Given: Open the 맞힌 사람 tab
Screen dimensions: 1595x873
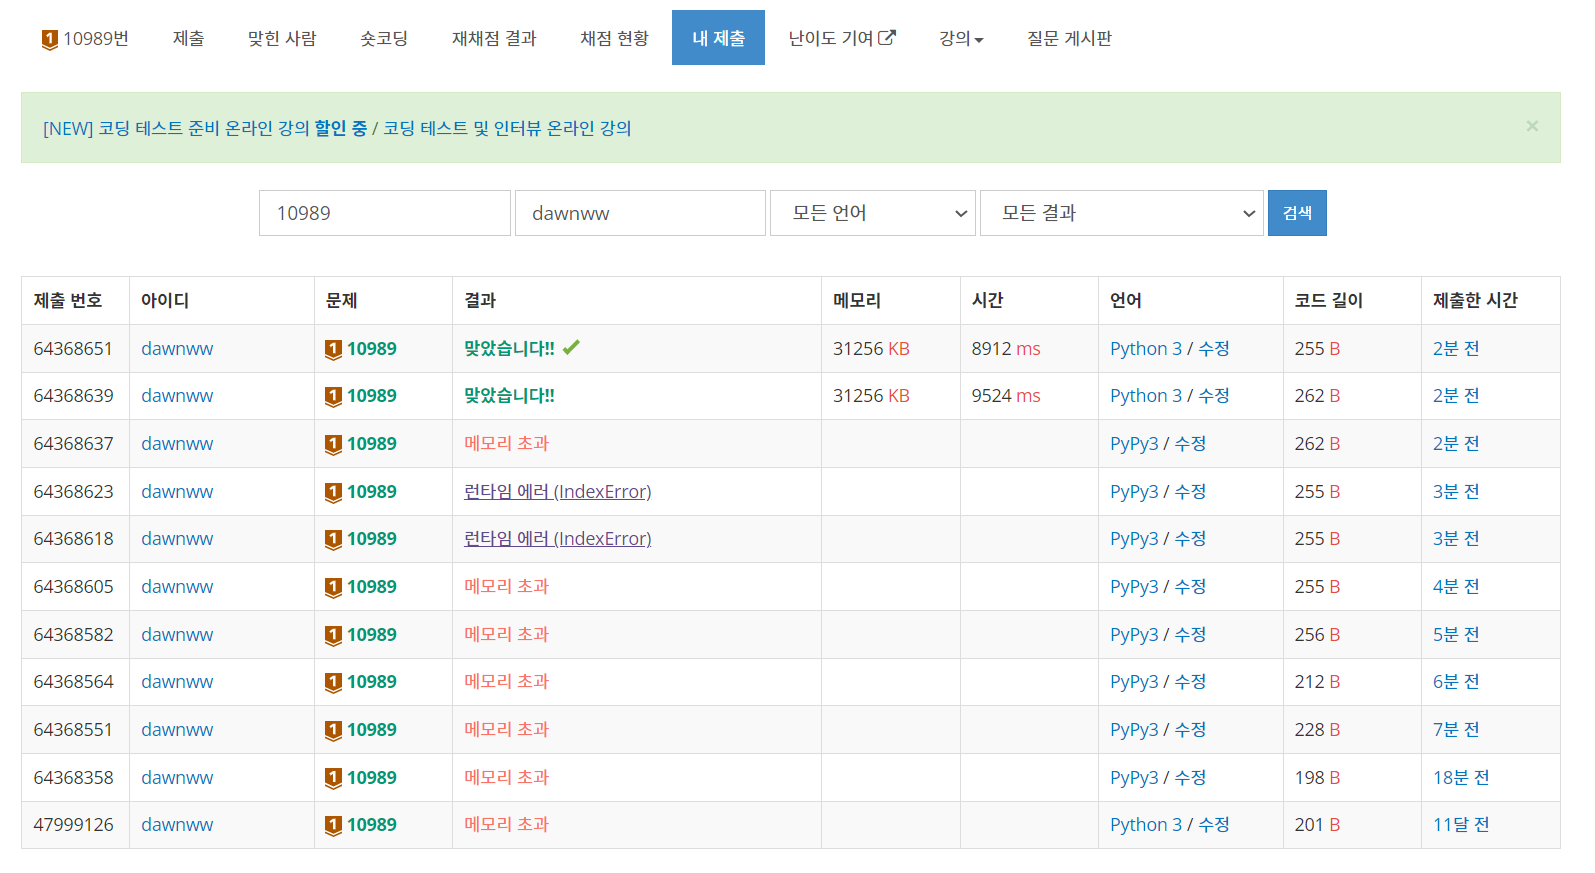Looking at the screenshot, I should (x=282, y=38).
